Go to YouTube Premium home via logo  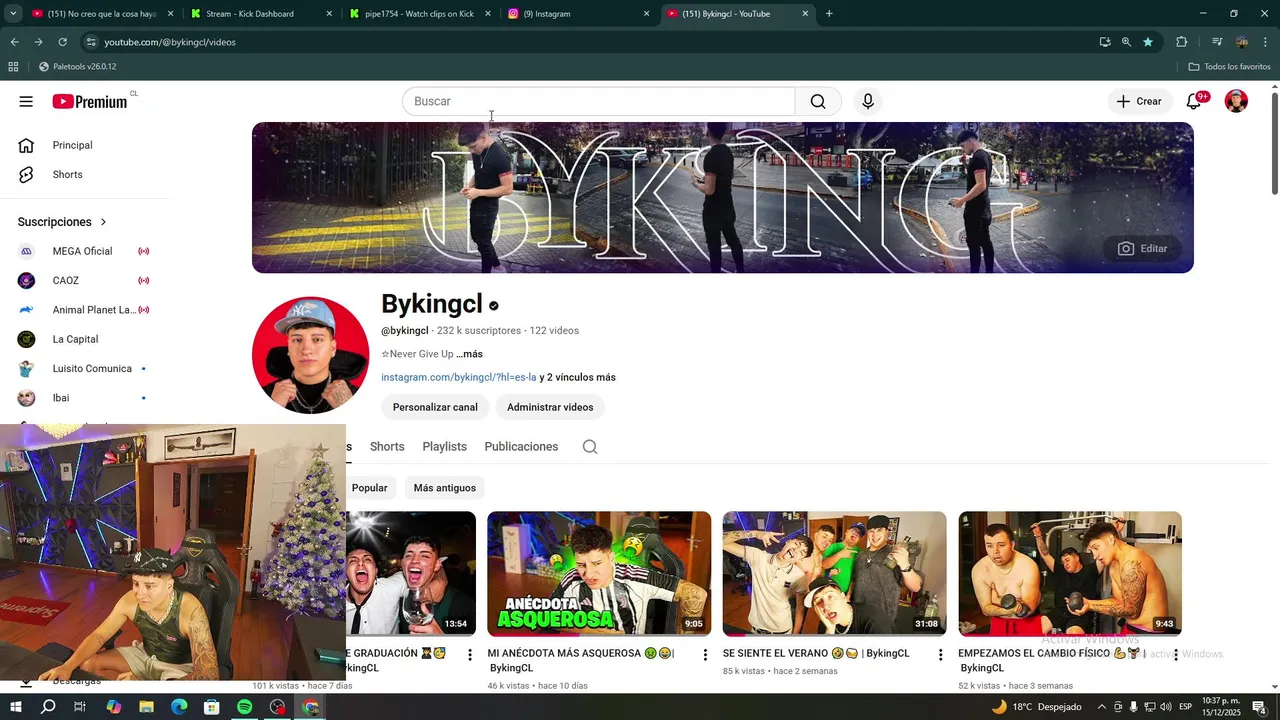pos(90,101)
